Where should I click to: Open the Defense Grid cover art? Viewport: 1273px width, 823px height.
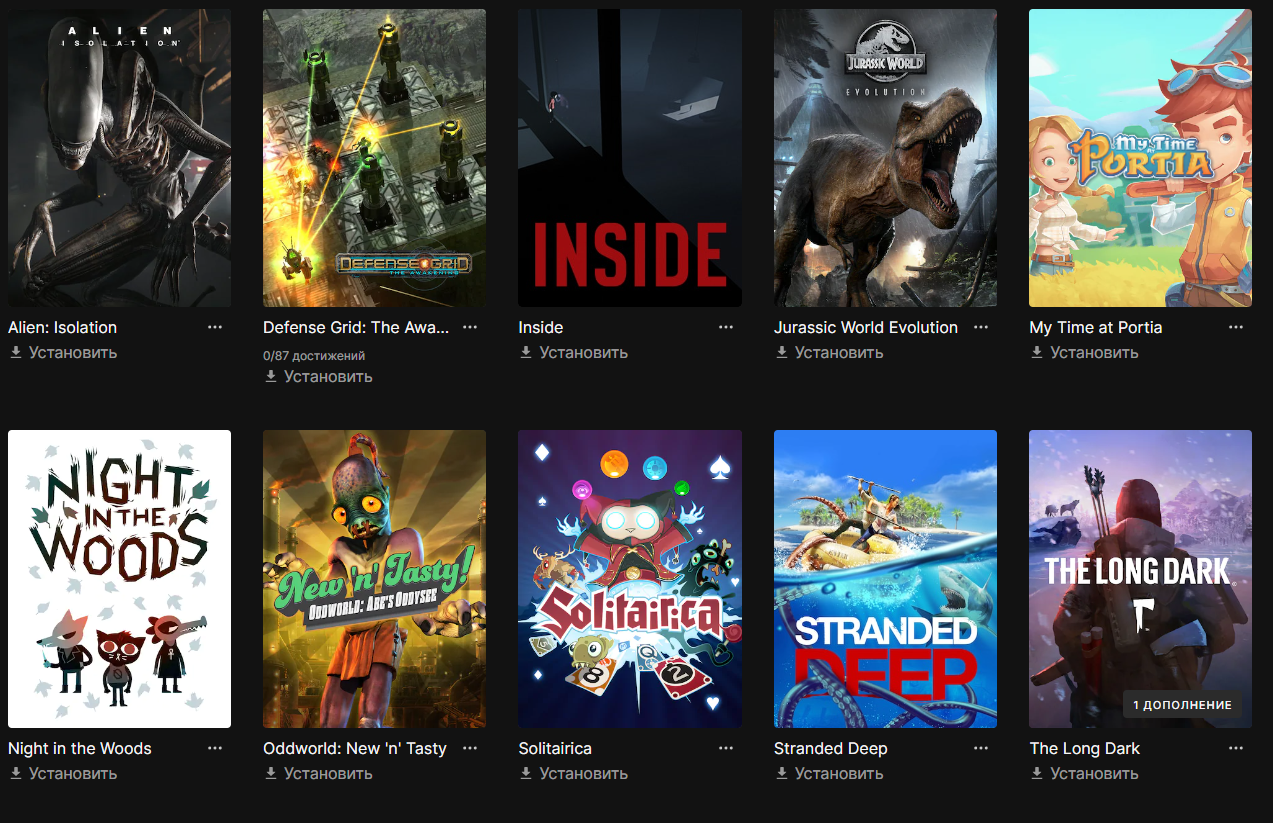click(x=374, y=158)
